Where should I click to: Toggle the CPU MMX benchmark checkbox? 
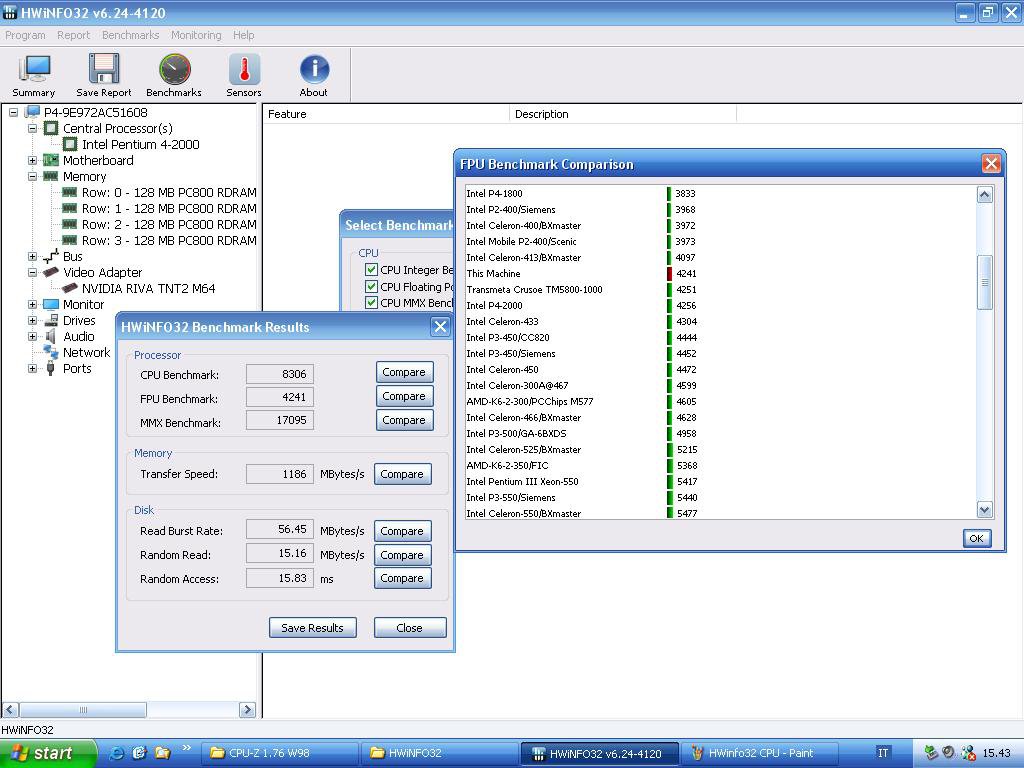(372, 303)
